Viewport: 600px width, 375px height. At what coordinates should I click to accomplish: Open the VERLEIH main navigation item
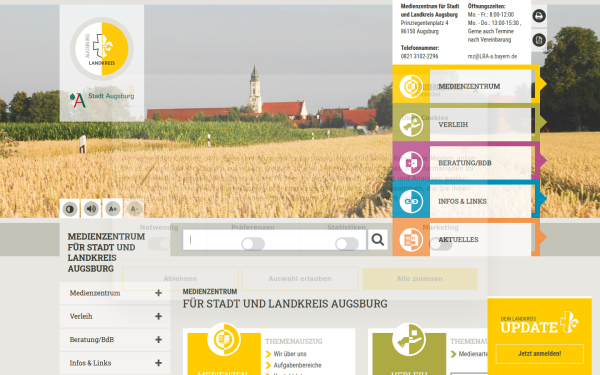point(466,122)
